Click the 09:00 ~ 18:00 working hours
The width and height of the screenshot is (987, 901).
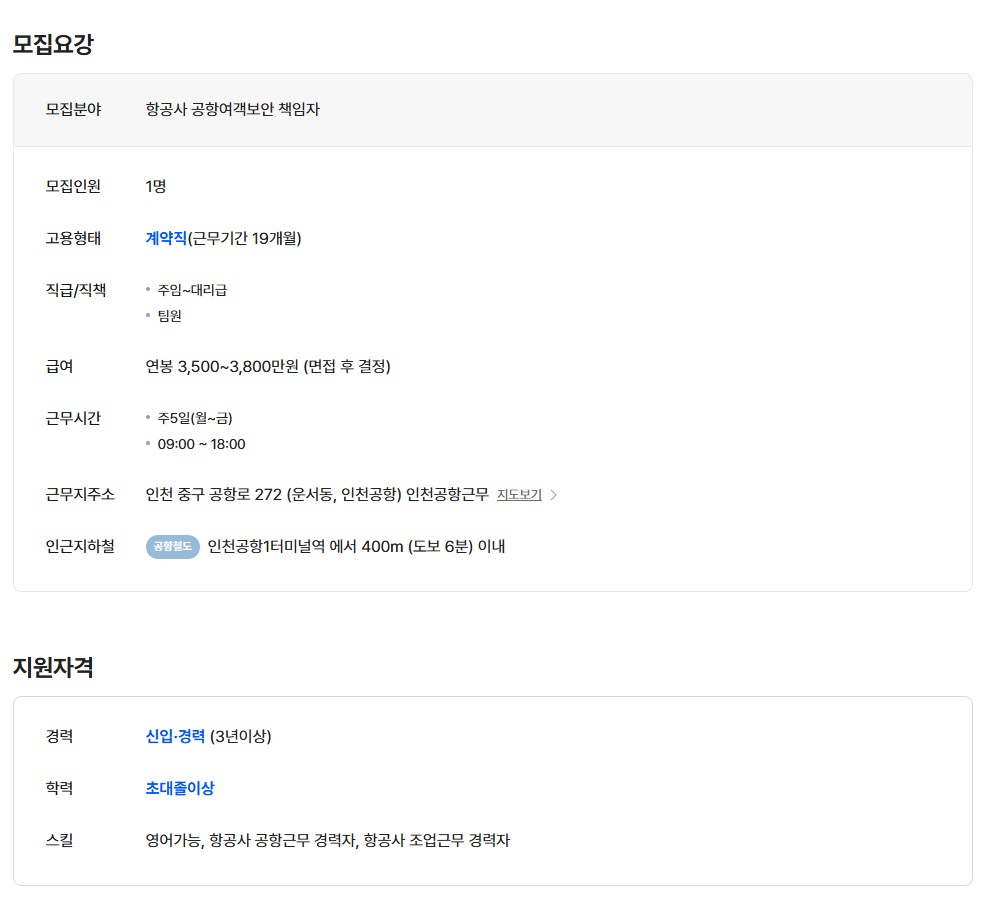201,444
